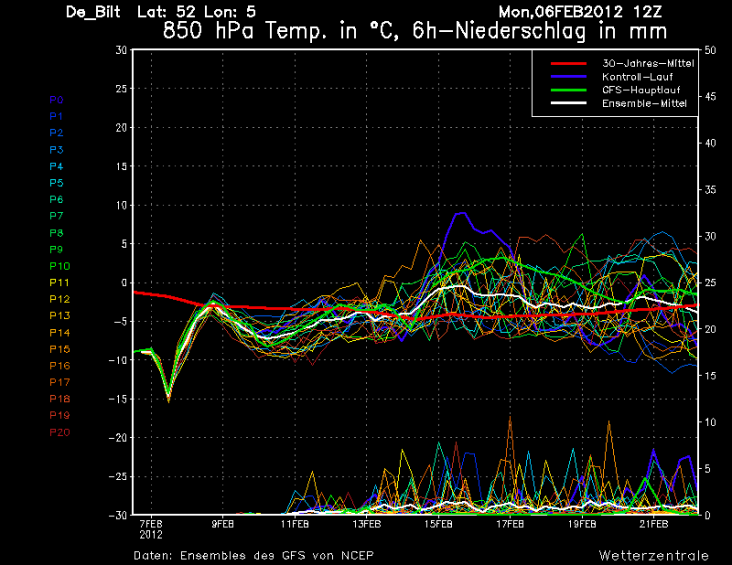Select the P13 label in the member list
The width and height of the screenshot is (732, 565).
pyautogui.click(x=60, y=316)
